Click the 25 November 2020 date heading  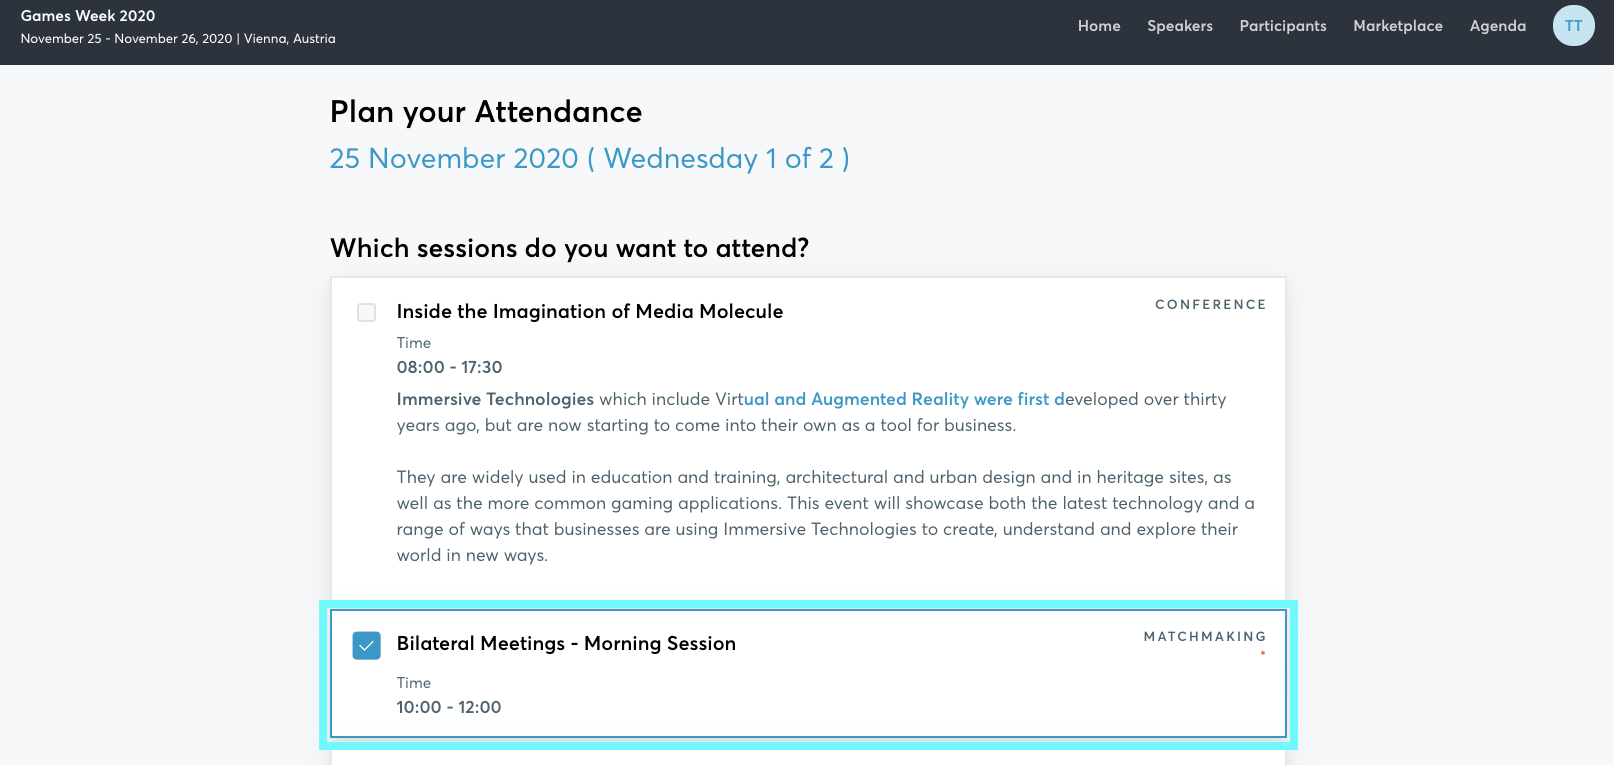point(589,159)
